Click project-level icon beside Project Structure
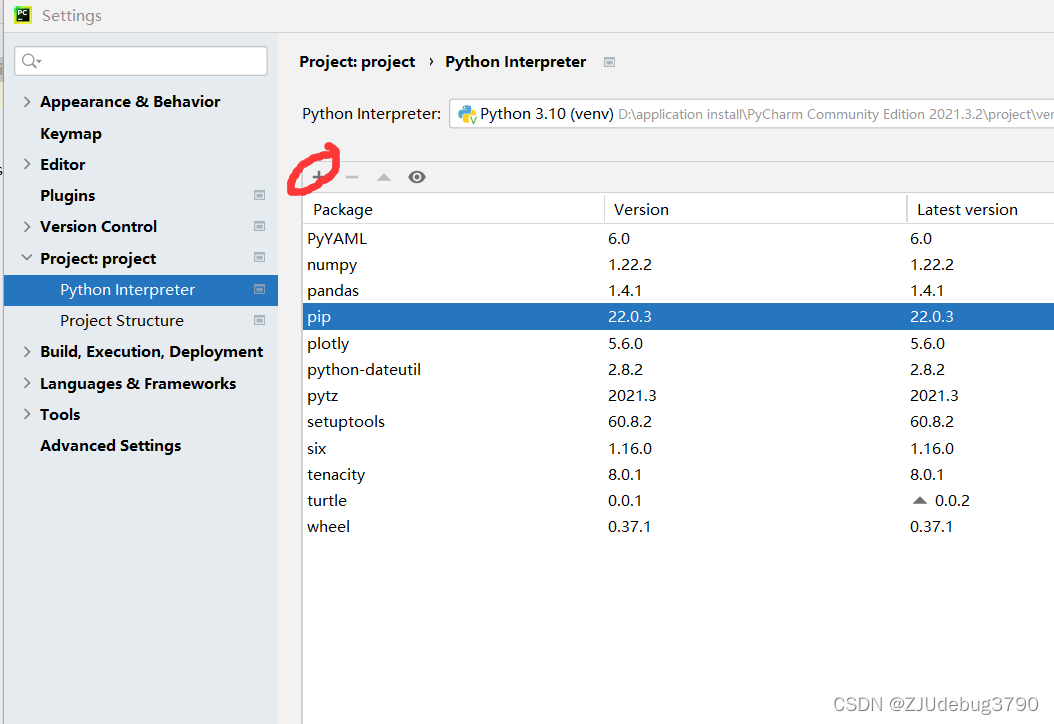 259,321
